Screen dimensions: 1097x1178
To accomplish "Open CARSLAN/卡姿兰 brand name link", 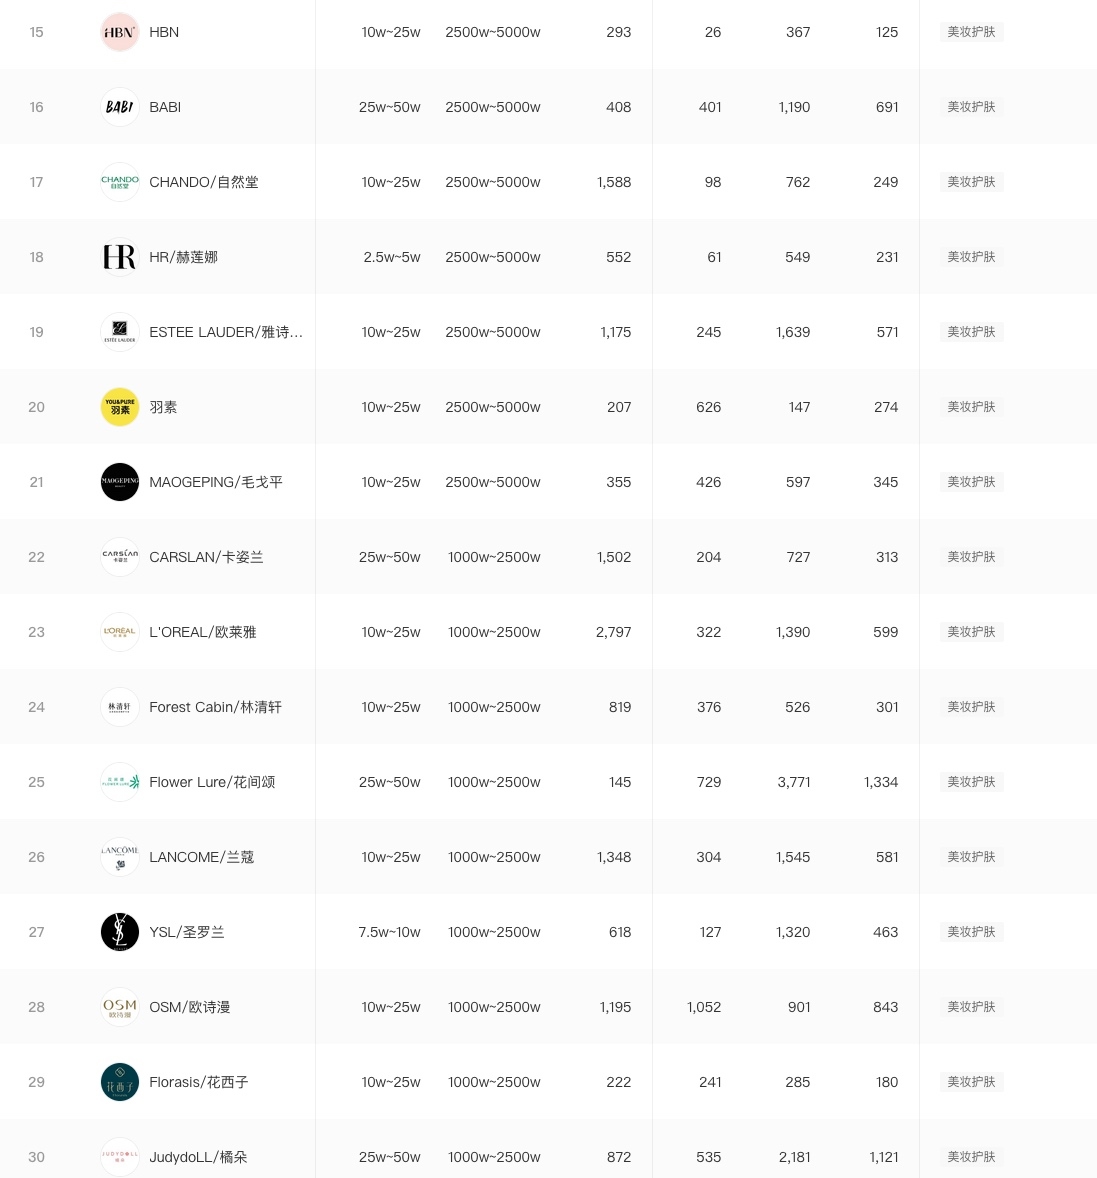I will (206, 557).
